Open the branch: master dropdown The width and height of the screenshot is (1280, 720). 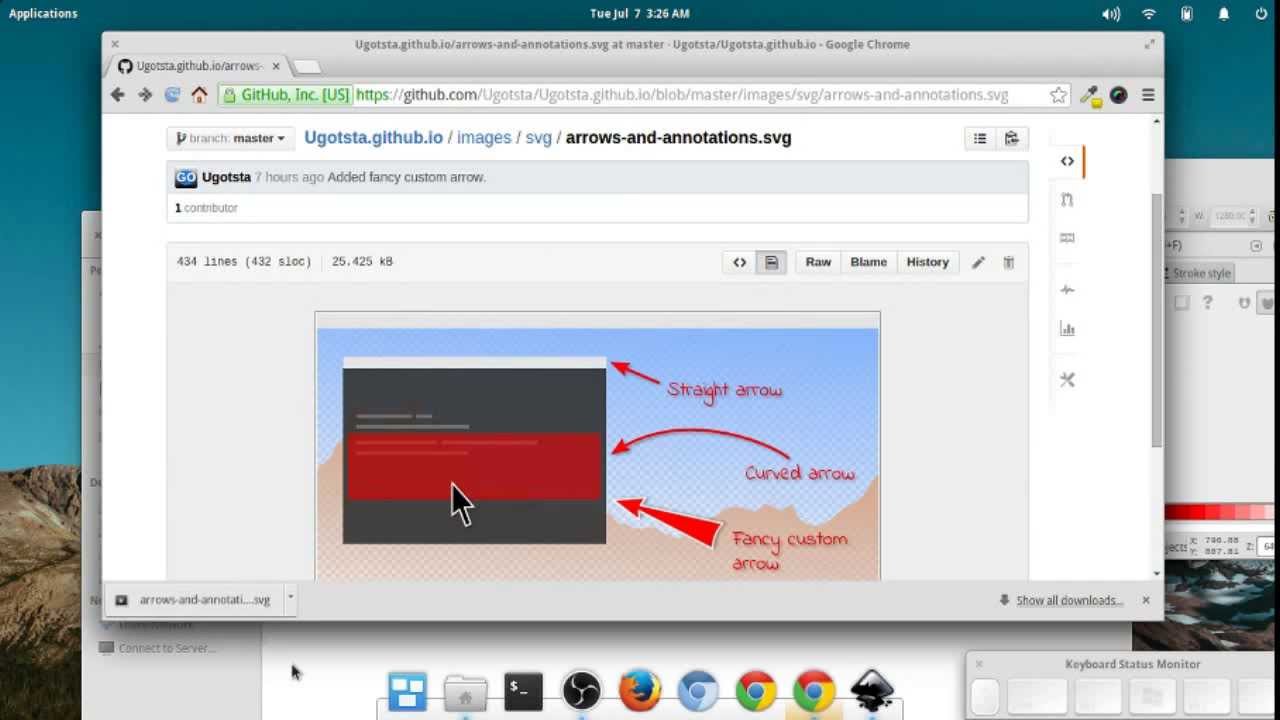231,138
